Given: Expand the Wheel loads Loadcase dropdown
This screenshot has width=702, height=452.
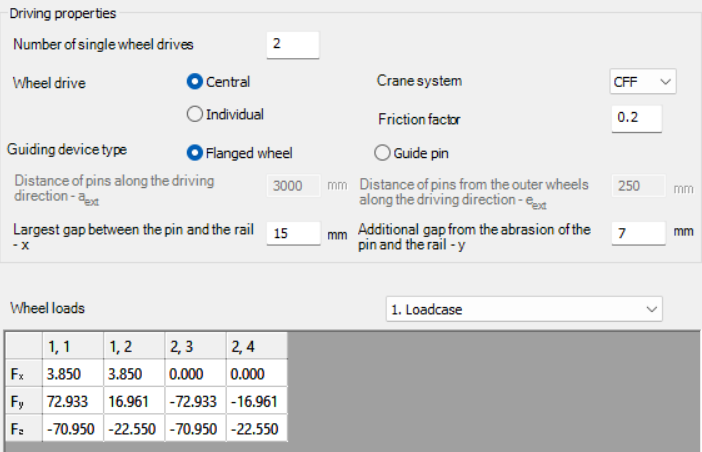Looking at the screenshot, I should pos(524,309).
